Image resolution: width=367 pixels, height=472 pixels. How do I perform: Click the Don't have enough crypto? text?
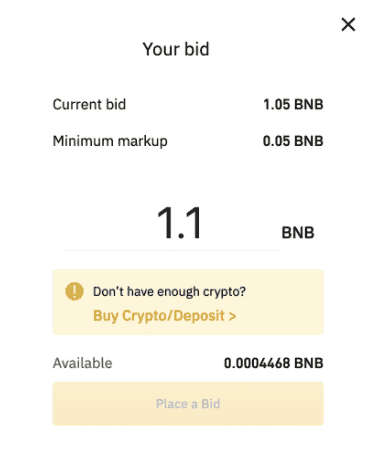click(169, 292)
